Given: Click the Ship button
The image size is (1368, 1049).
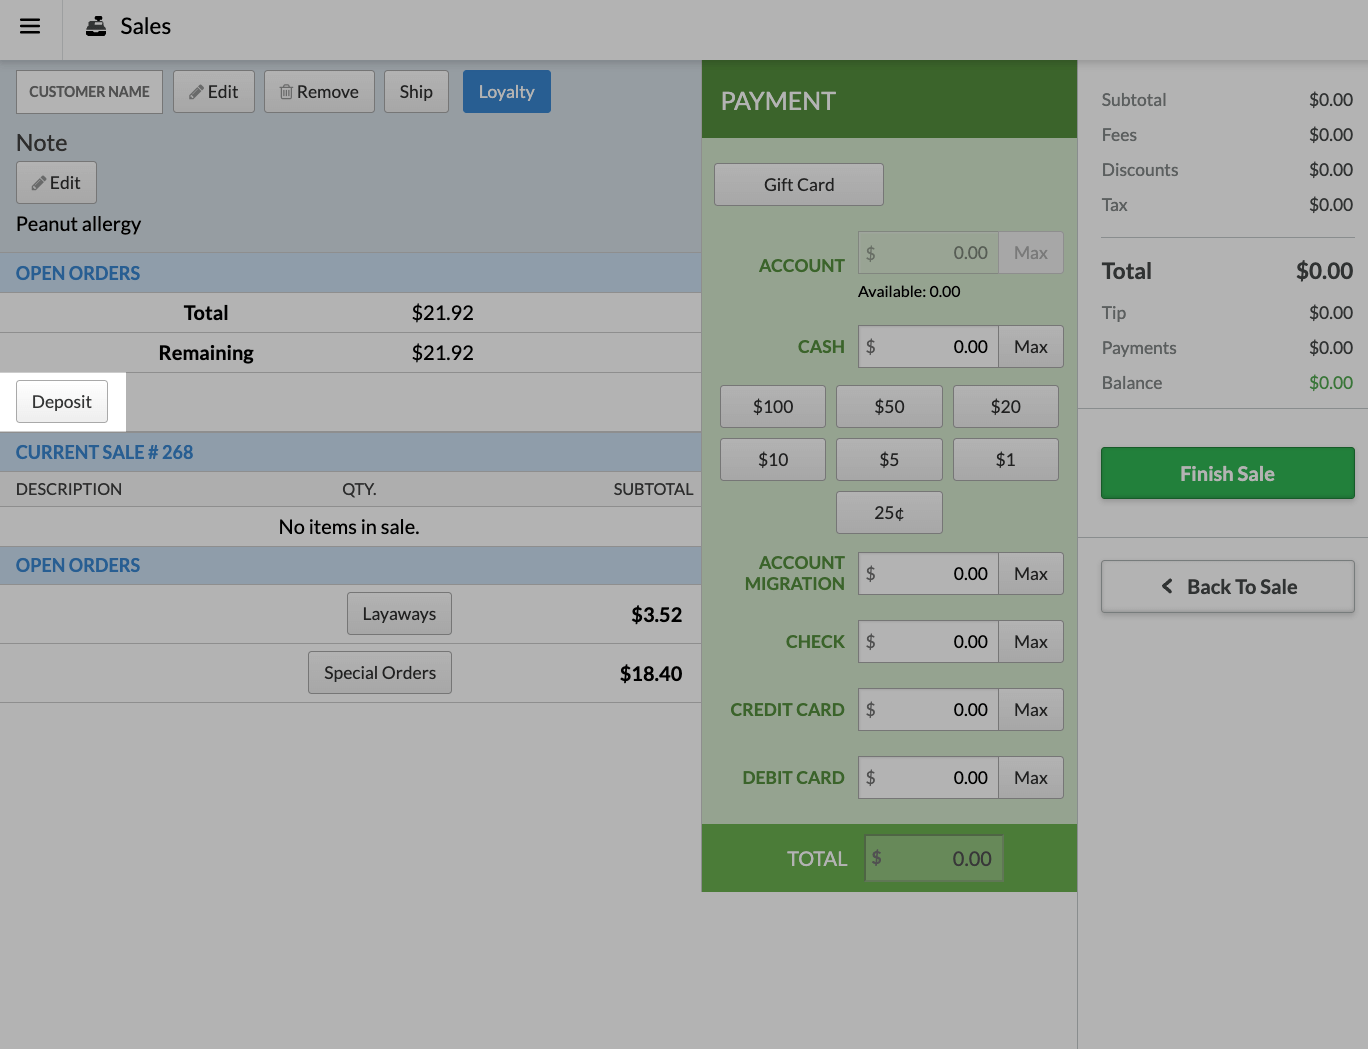Looking at the screenshot, I should 416,91.
